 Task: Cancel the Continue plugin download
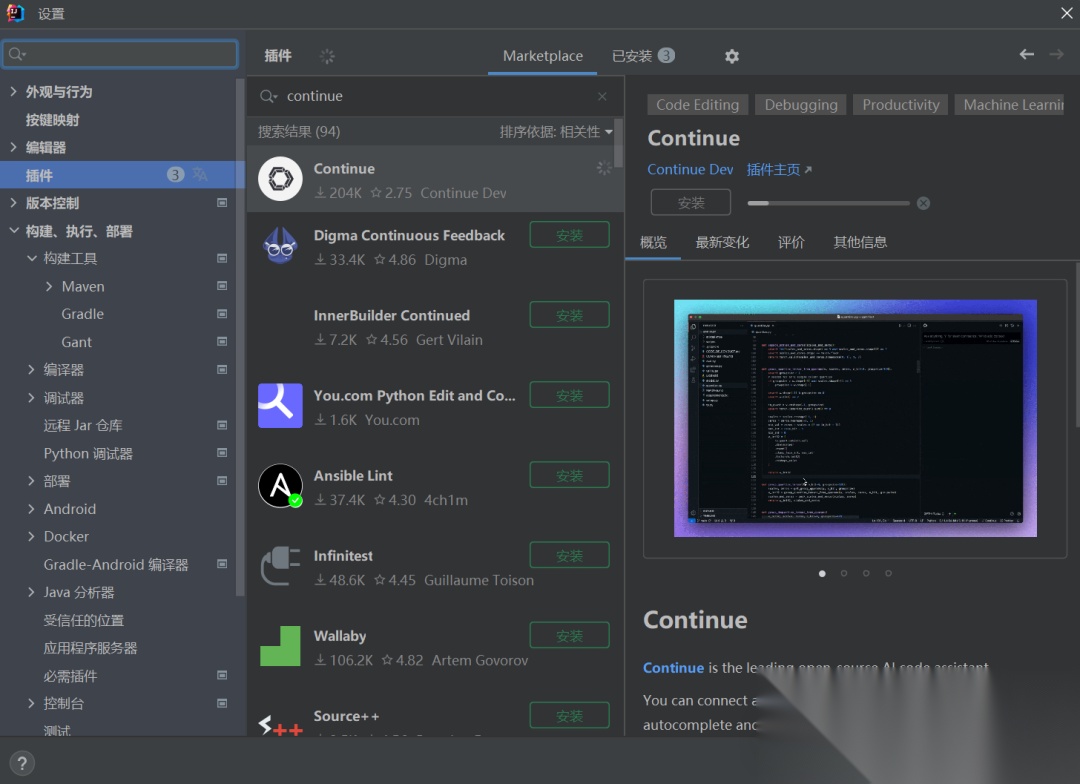click(x=924, y=203)
